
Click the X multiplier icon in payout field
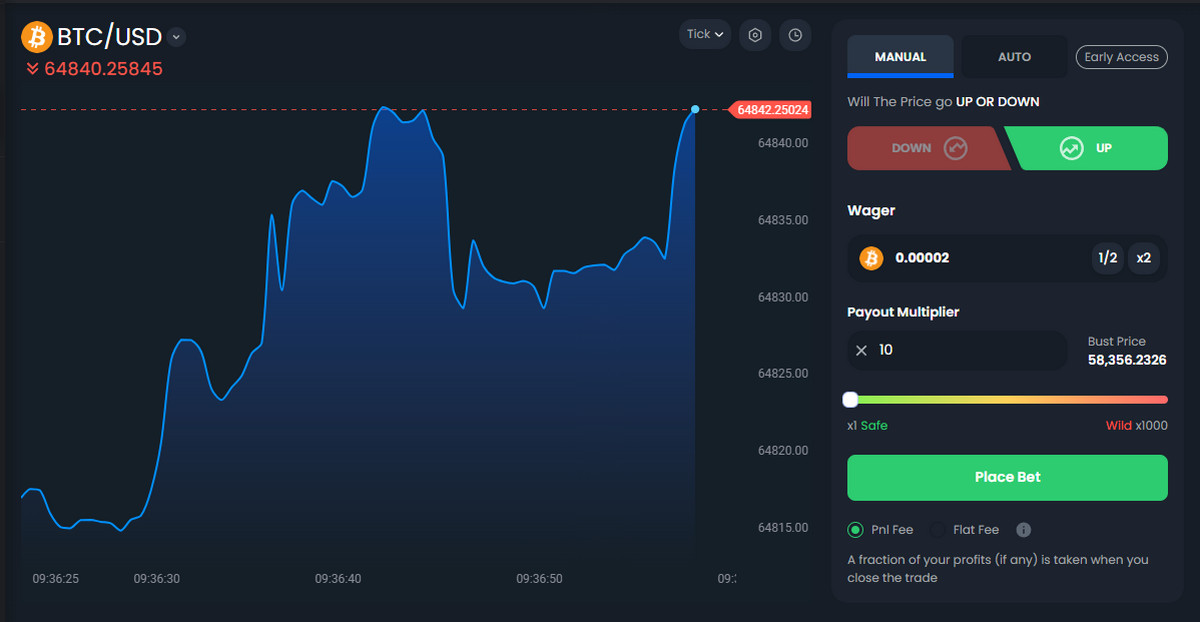click(862, 351)
